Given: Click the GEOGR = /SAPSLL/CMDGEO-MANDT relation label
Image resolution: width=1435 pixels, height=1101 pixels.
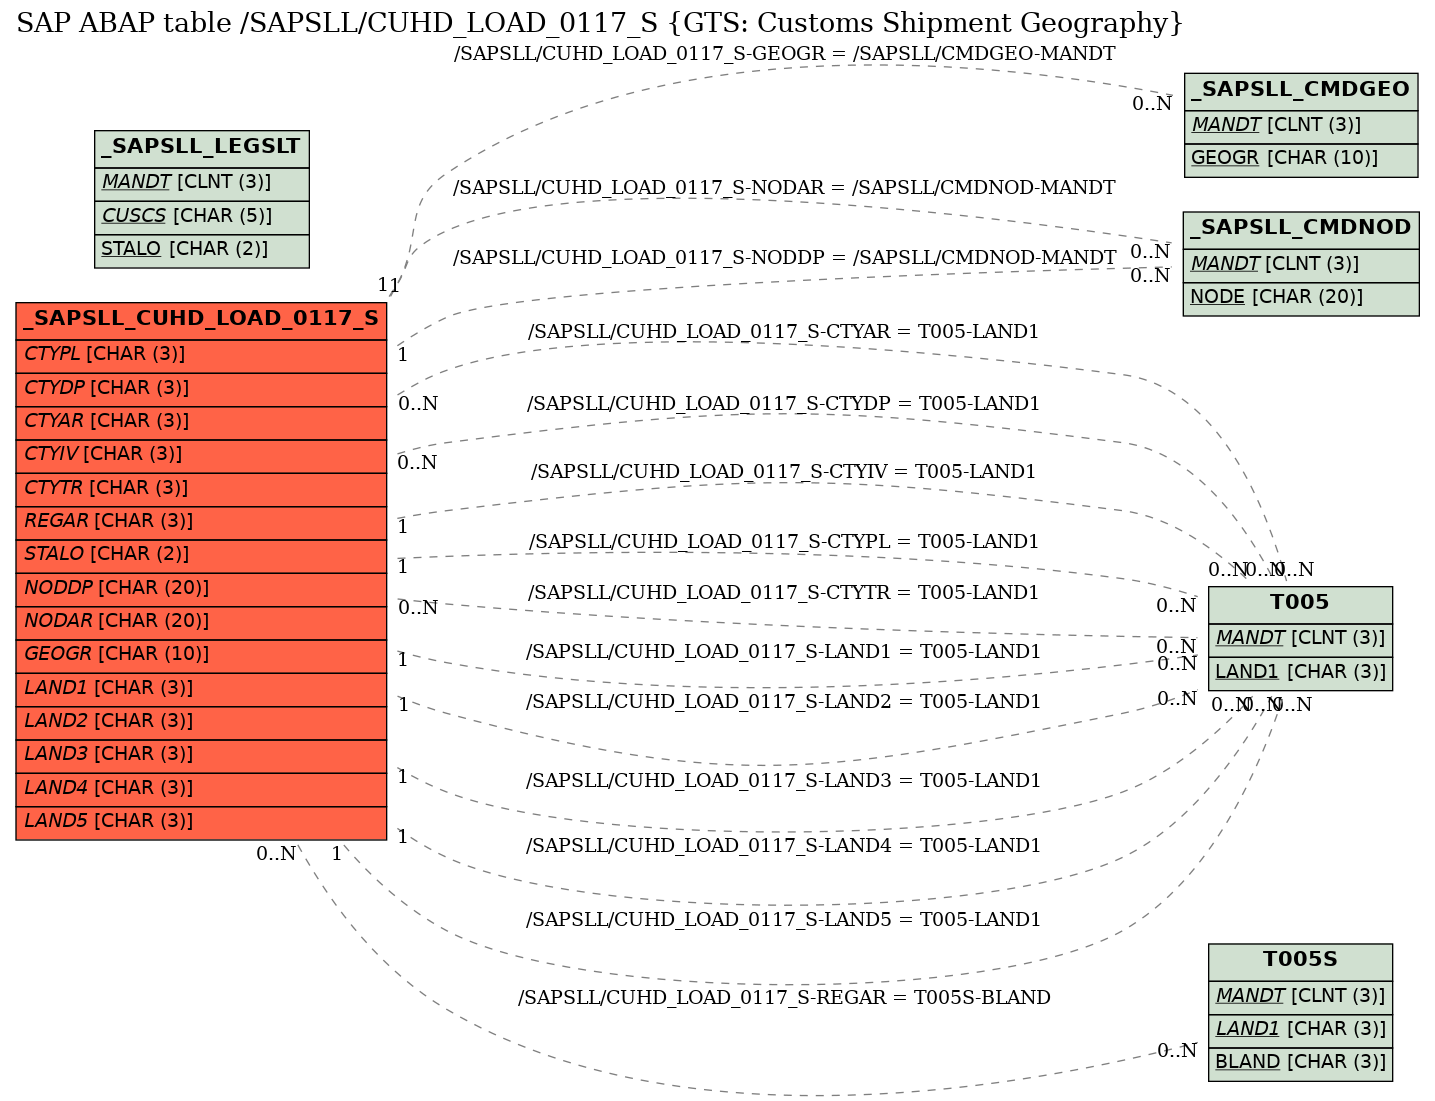Looking at the screenshot, I should [784, 53].
